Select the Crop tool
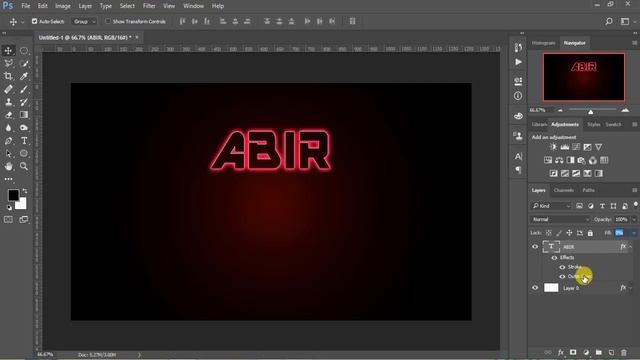The image size is (640, 360). (8, 76)
